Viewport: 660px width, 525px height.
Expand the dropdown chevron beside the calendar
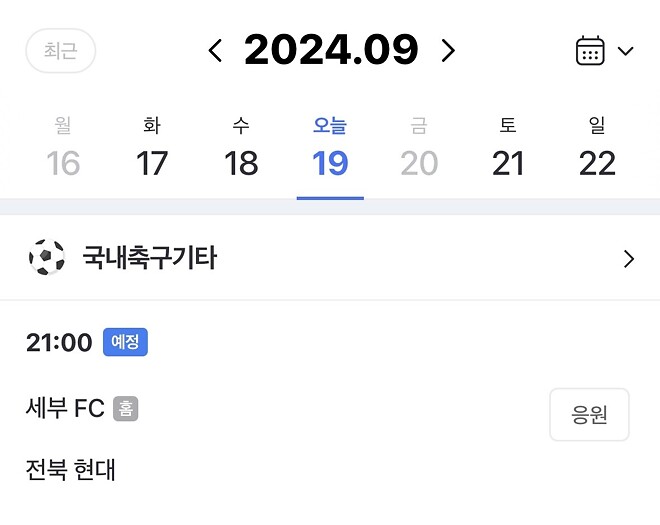(625, 51)
